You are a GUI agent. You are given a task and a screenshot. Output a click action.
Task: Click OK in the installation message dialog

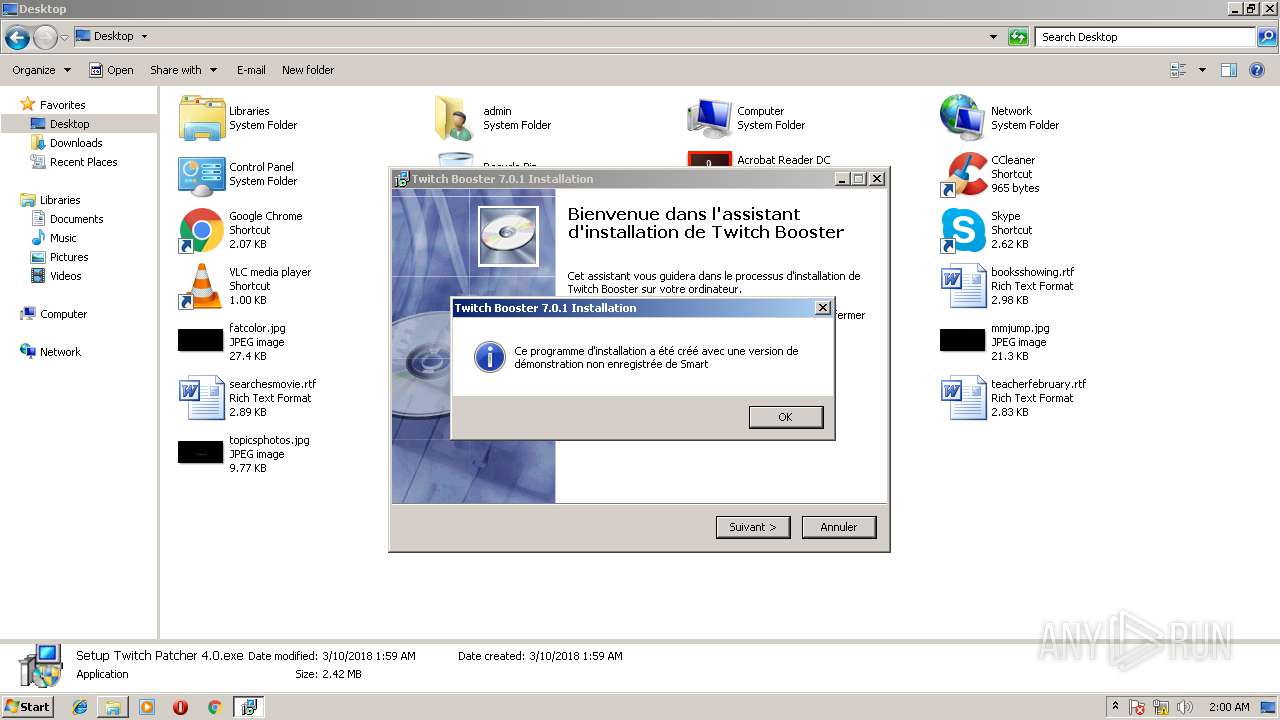[x=785, y=417]
